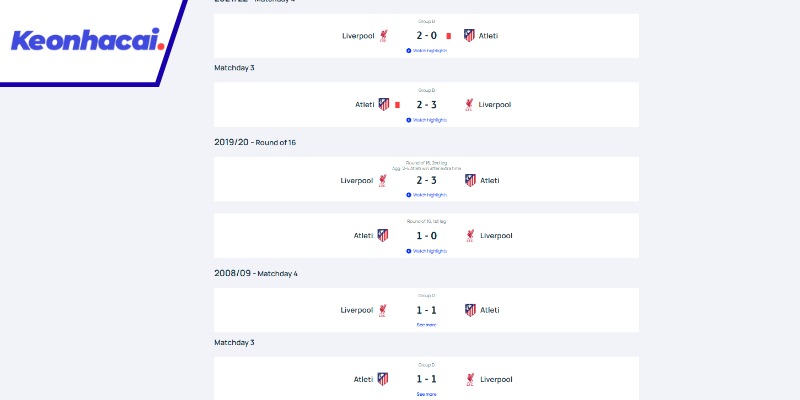Watch highlights of the Atleti 1-0 Liverpool match
The width and height of the screenshot is (800, 400).
[427, 251]
